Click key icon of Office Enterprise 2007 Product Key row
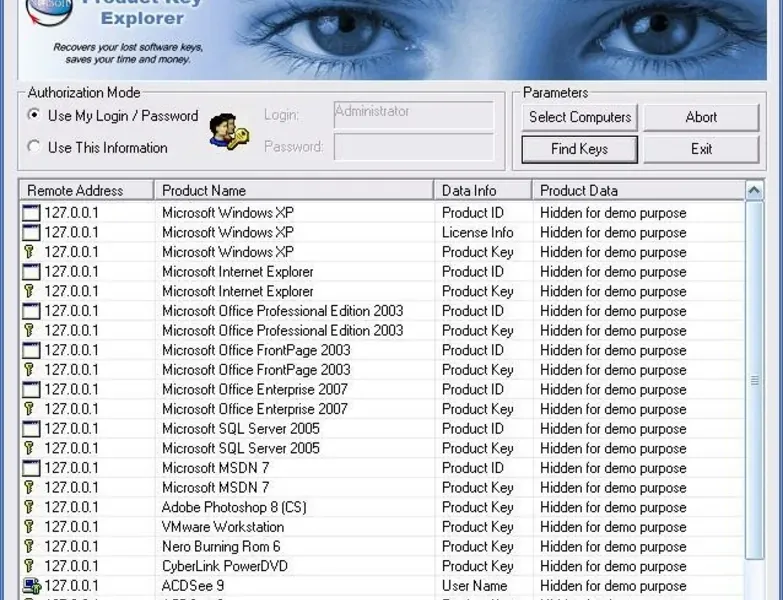783x600 pixels. (29, 409)
